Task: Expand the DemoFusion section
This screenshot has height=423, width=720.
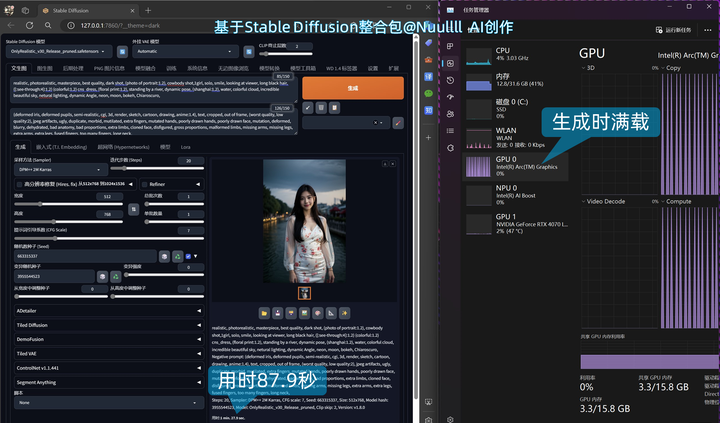Action: click(109, 339)
